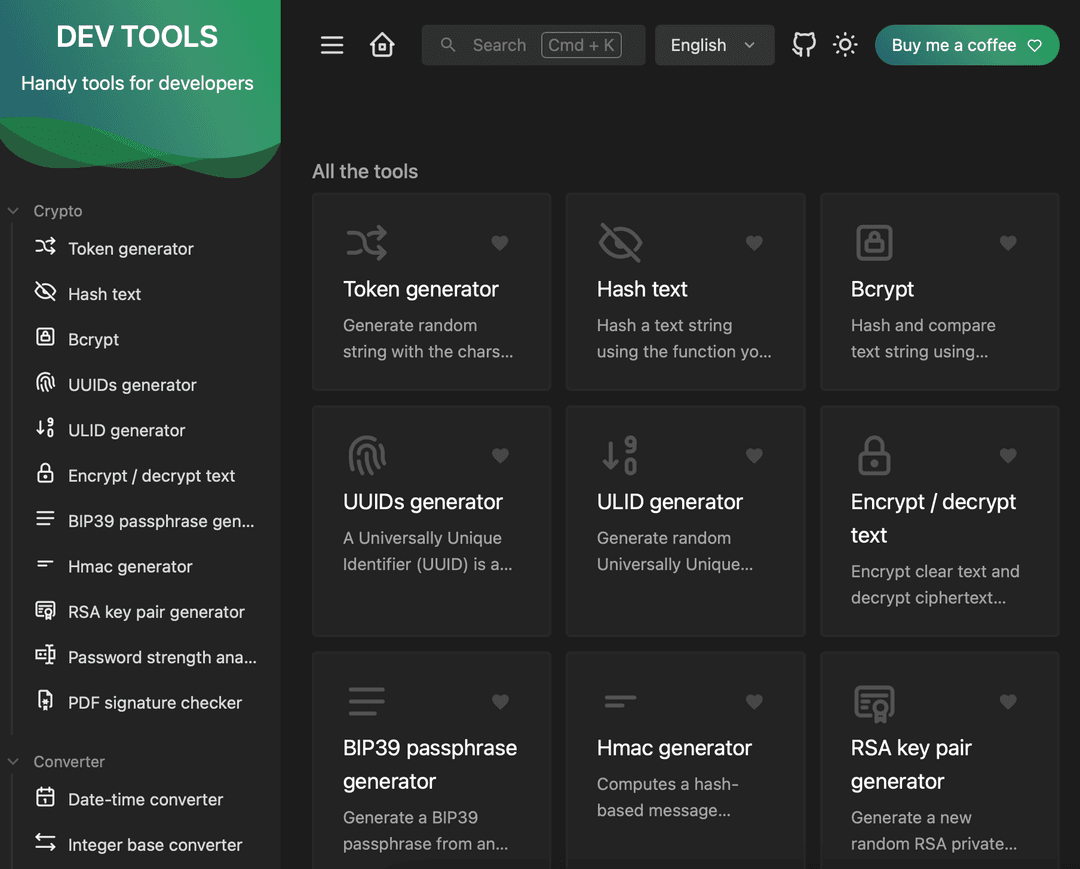1080x869 pixels.
Task: Switch theme with the sun icon
Action: pos(845,45)
